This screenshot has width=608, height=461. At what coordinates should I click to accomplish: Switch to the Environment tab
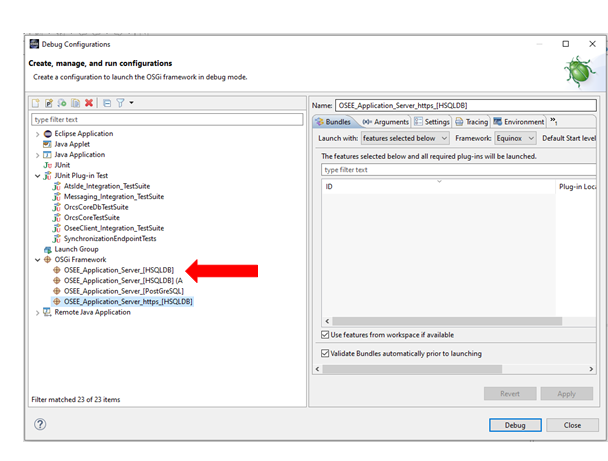519,122
